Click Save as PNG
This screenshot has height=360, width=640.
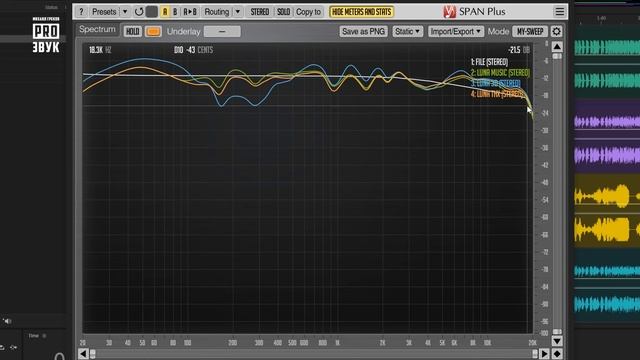[x=363, y=31]
